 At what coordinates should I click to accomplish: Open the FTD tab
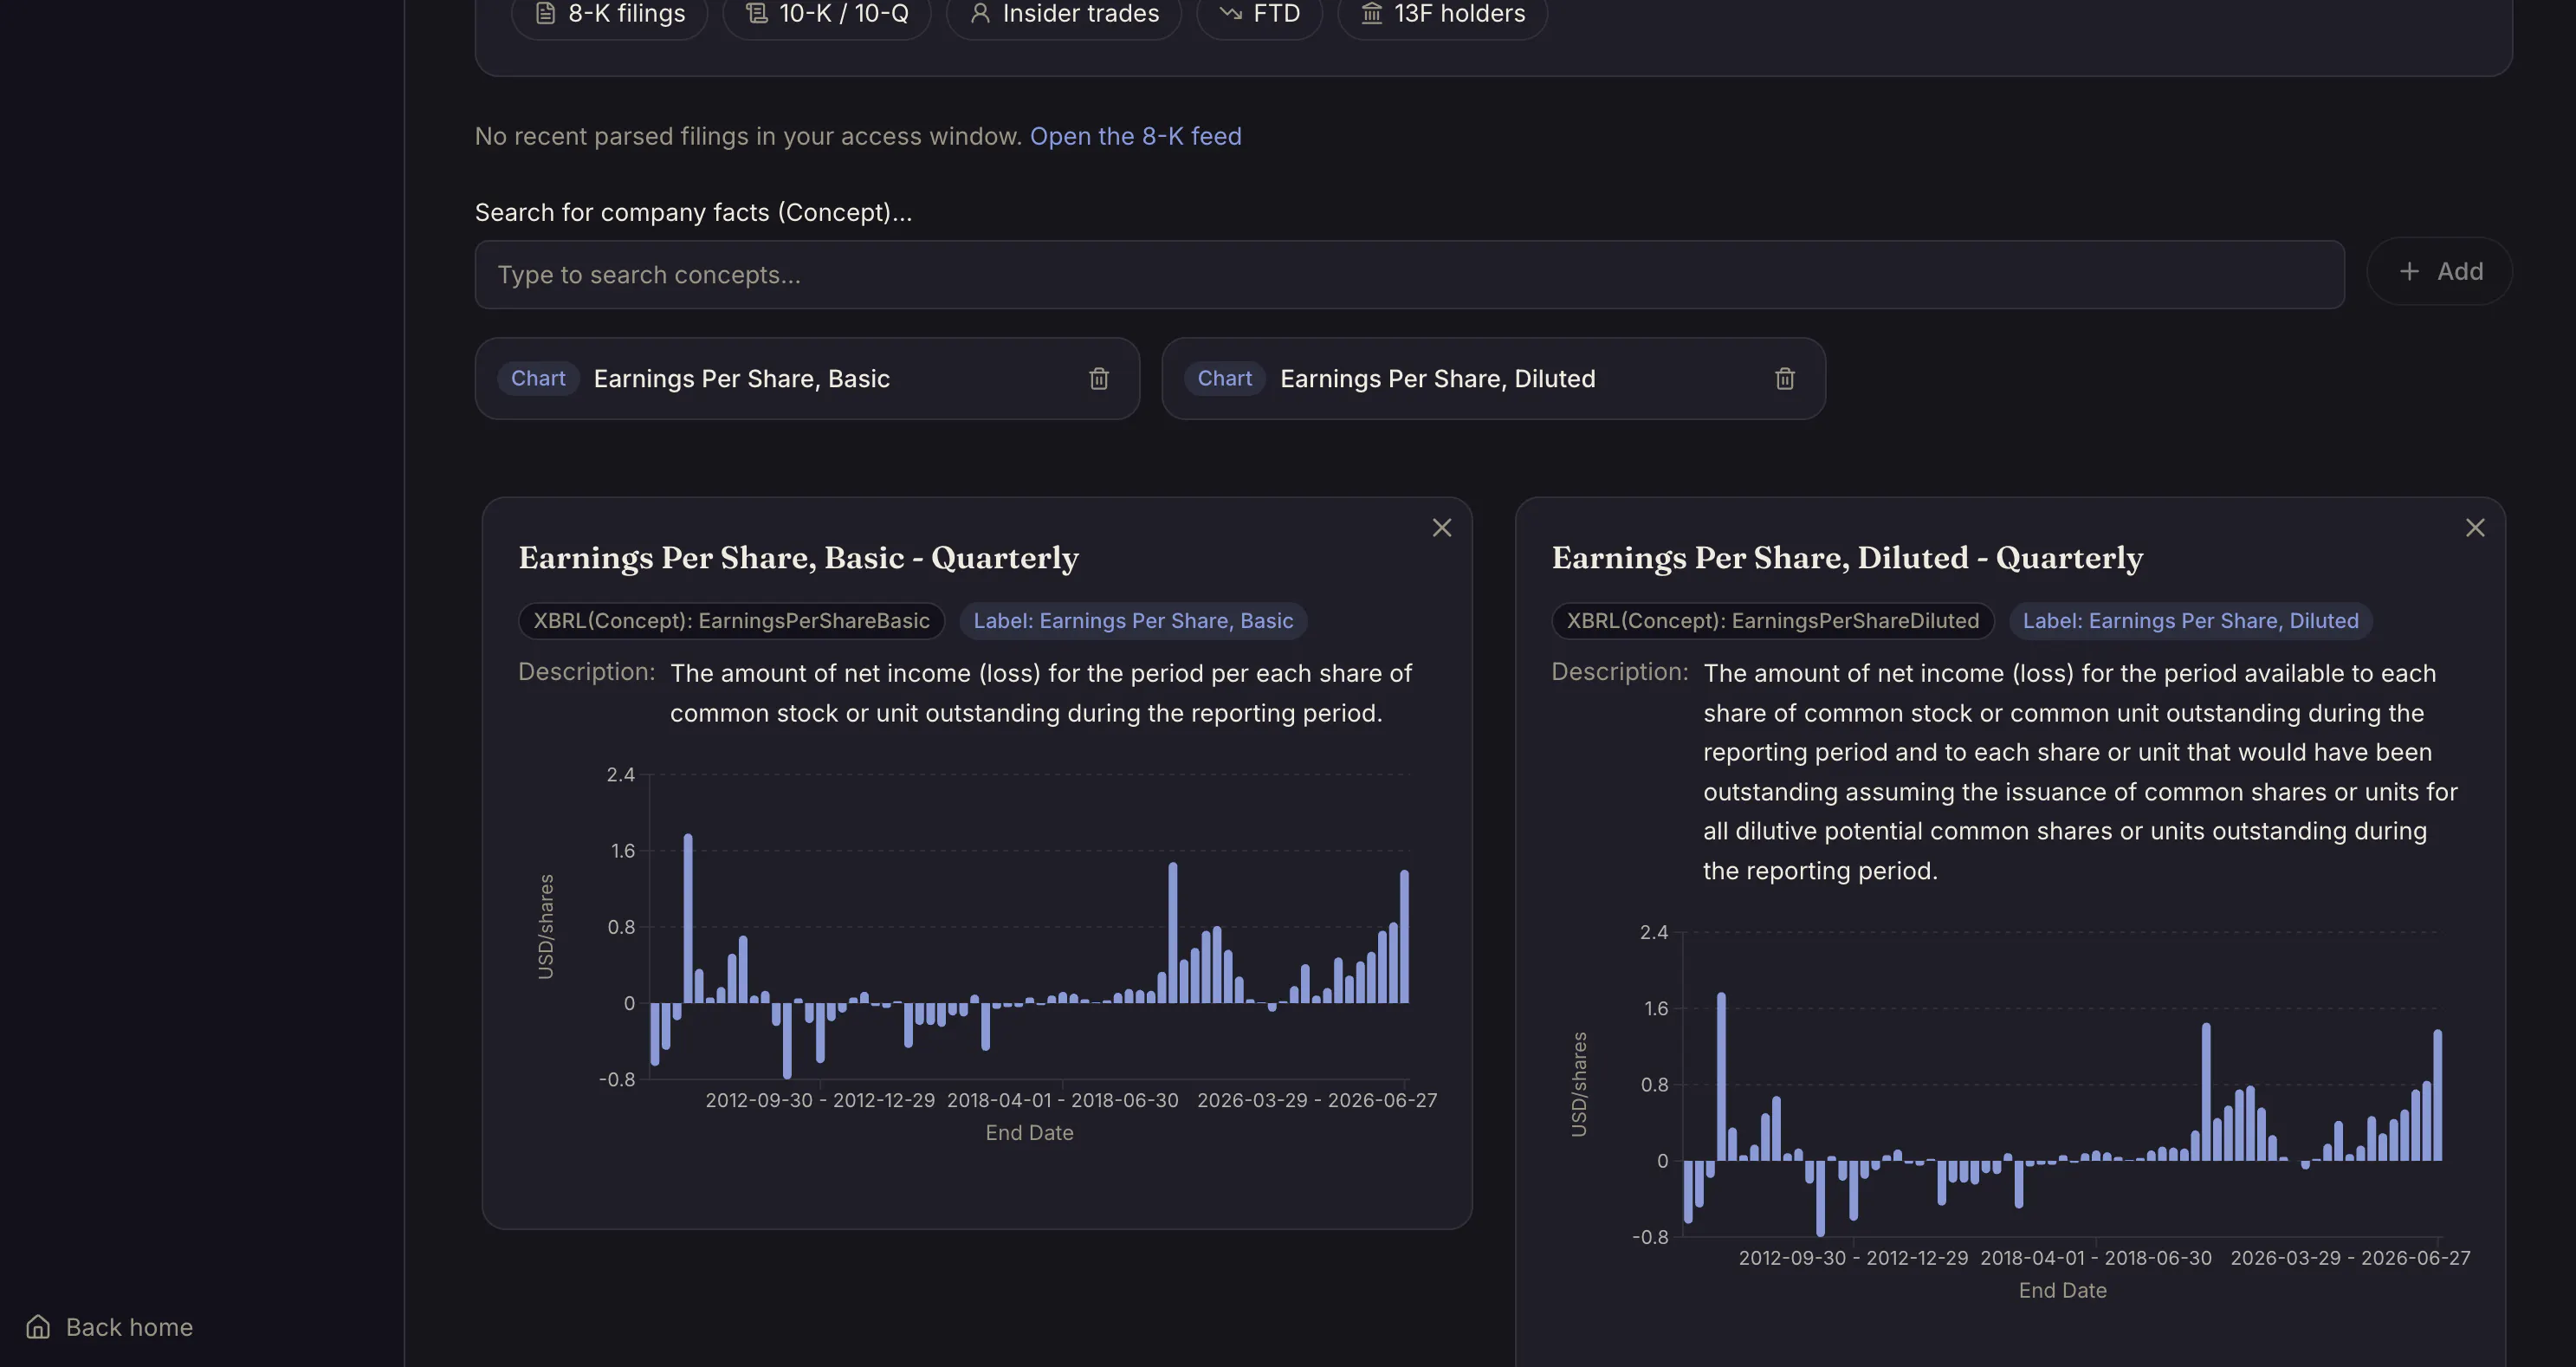coord(1260,14)
